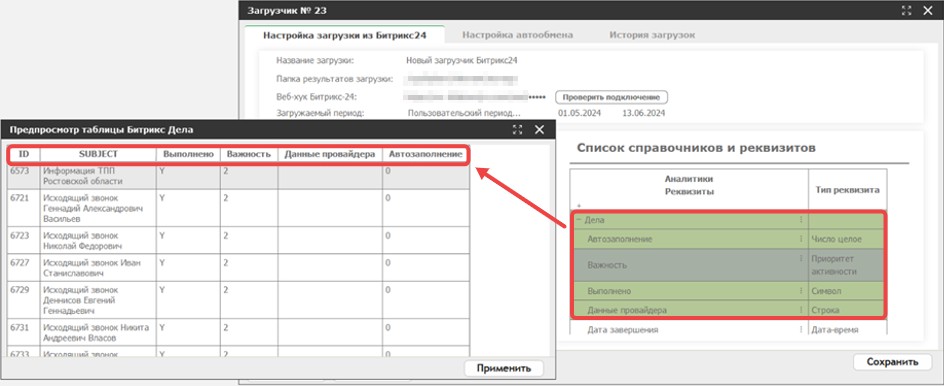
Task: Open the options menu for Дата завершения row
Action: 801,329
